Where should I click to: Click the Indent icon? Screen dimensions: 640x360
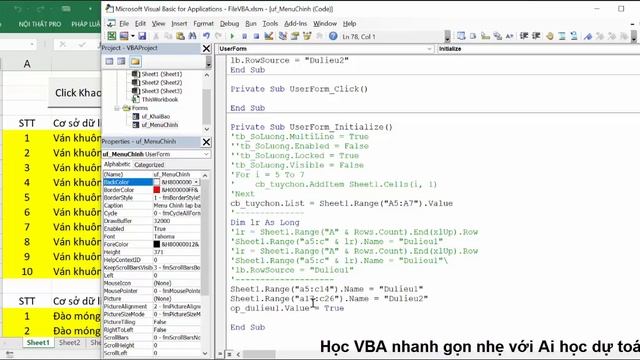(524, 36)
